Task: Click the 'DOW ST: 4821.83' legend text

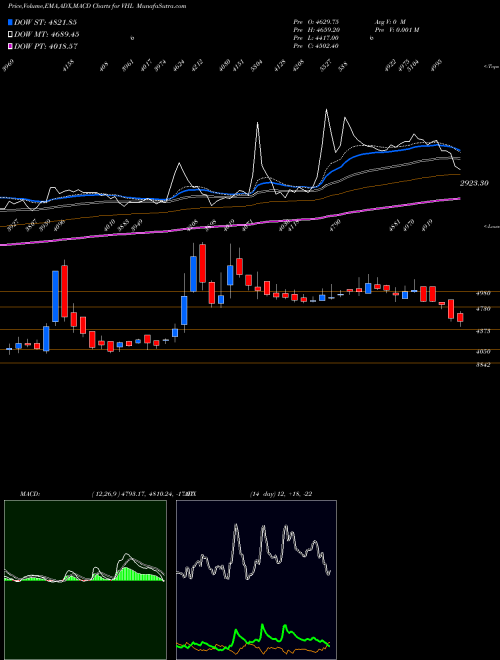Action: (45, 22)
